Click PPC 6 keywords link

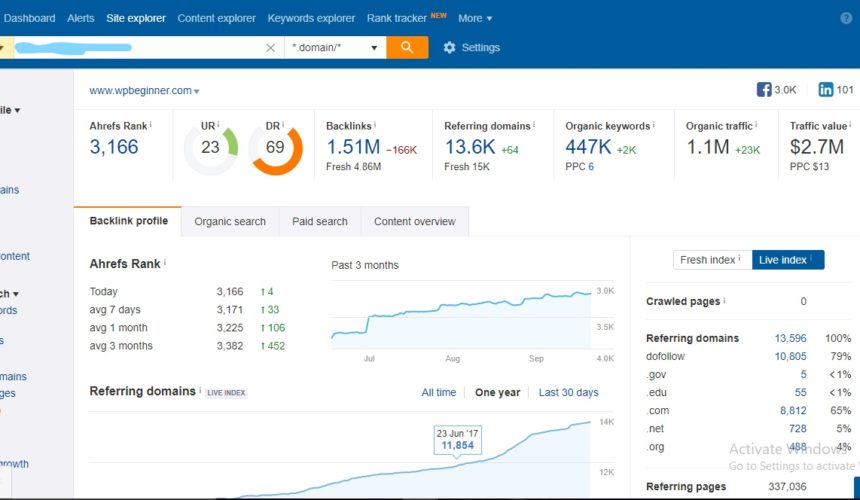tap(591, 167)
